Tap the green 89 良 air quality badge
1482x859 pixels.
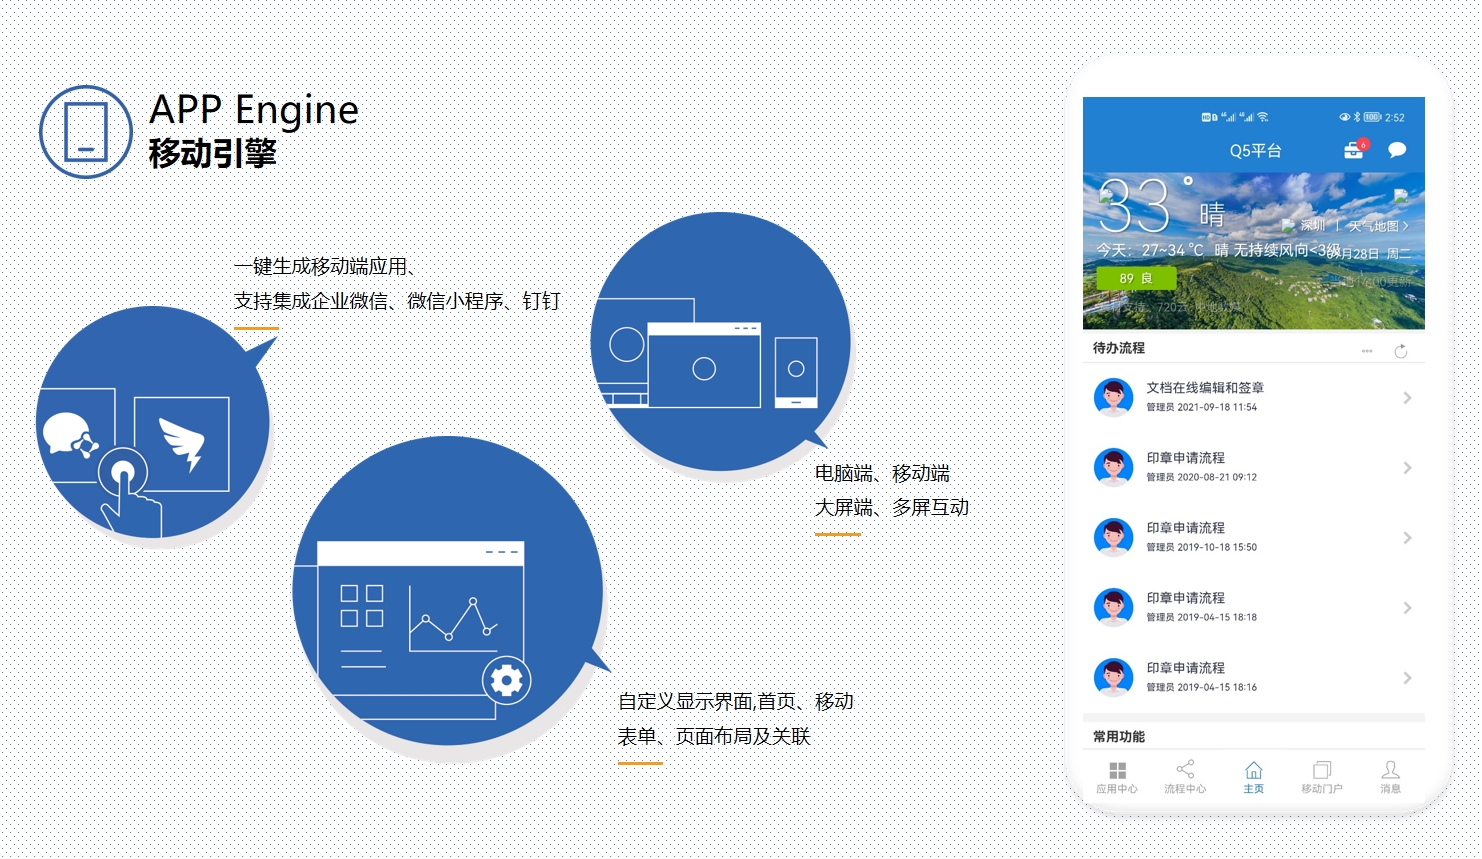pos(1136,278)
